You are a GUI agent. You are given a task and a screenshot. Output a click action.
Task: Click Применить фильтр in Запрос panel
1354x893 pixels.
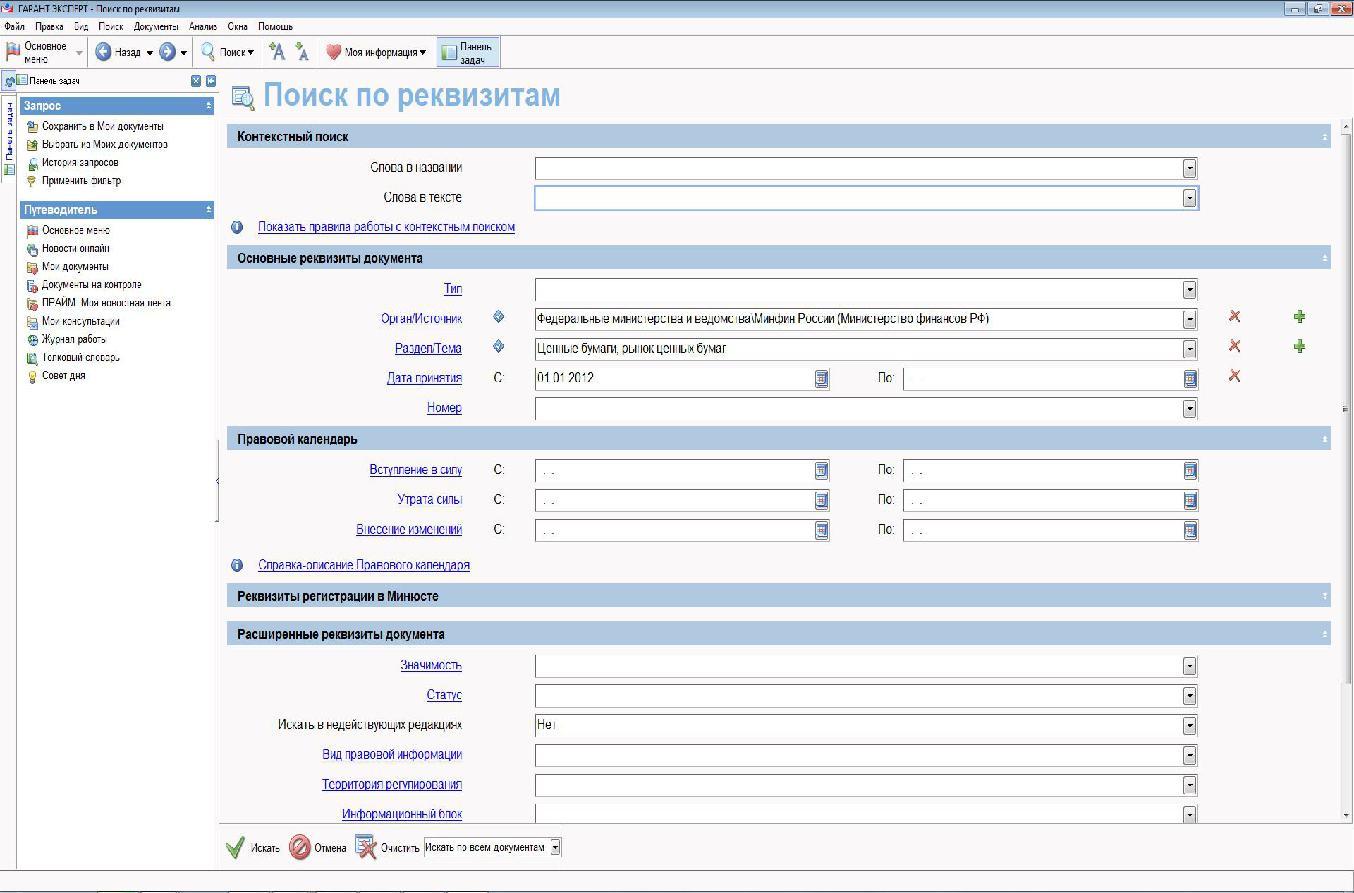point(74,181)
